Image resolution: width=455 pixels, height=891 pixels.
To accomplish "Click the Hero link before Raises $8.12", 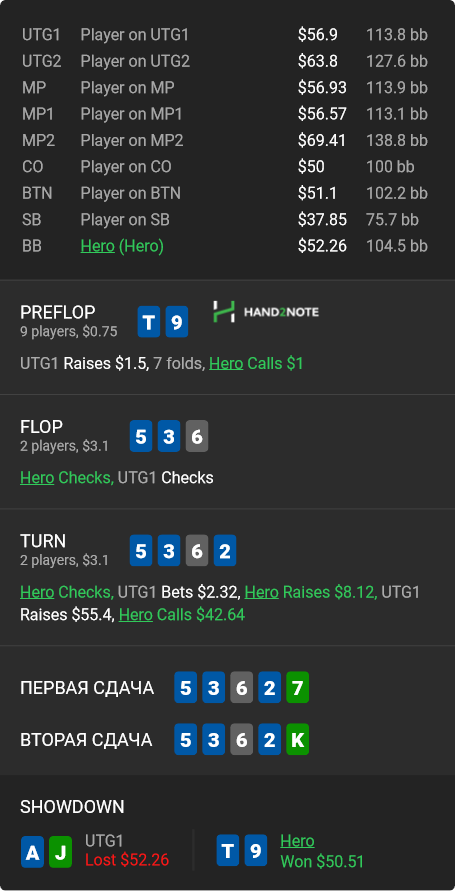I will click(261, 592).
